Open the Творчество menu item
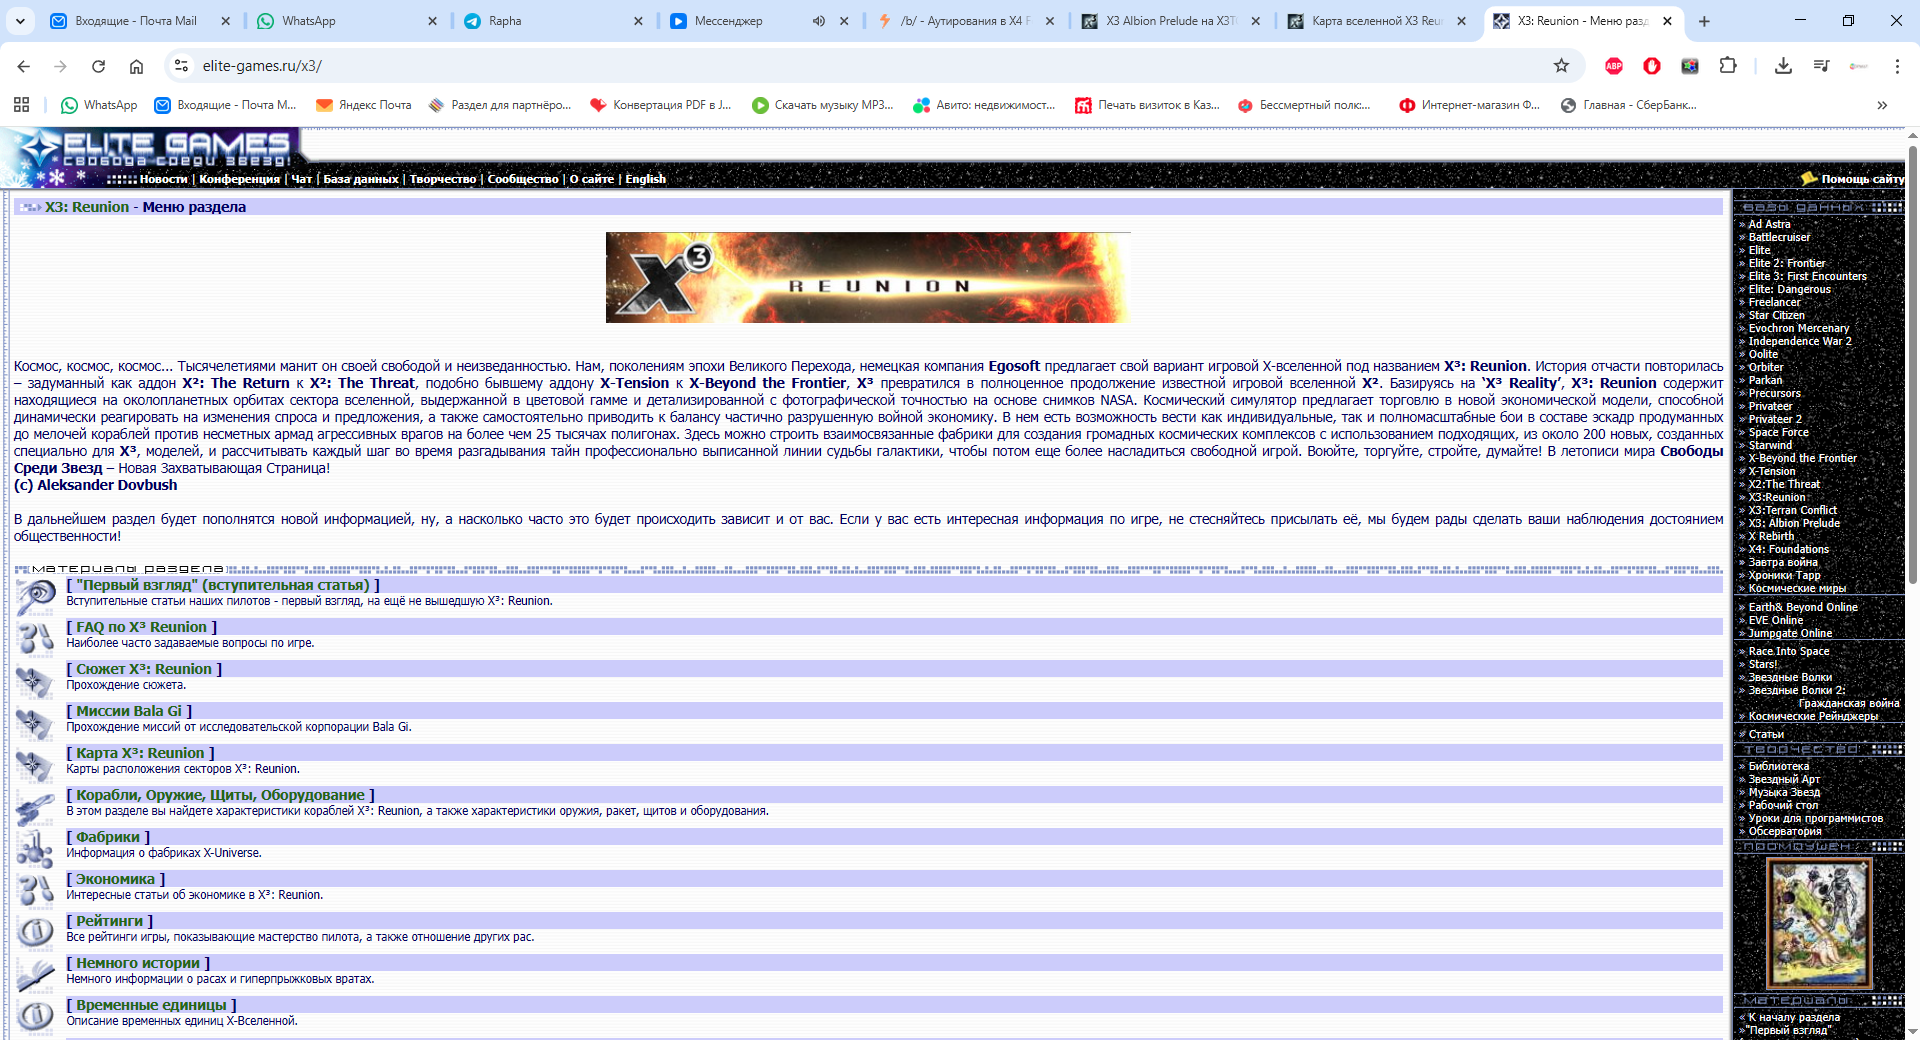Screen dimensions: 1920x1040 click(443, 179)
